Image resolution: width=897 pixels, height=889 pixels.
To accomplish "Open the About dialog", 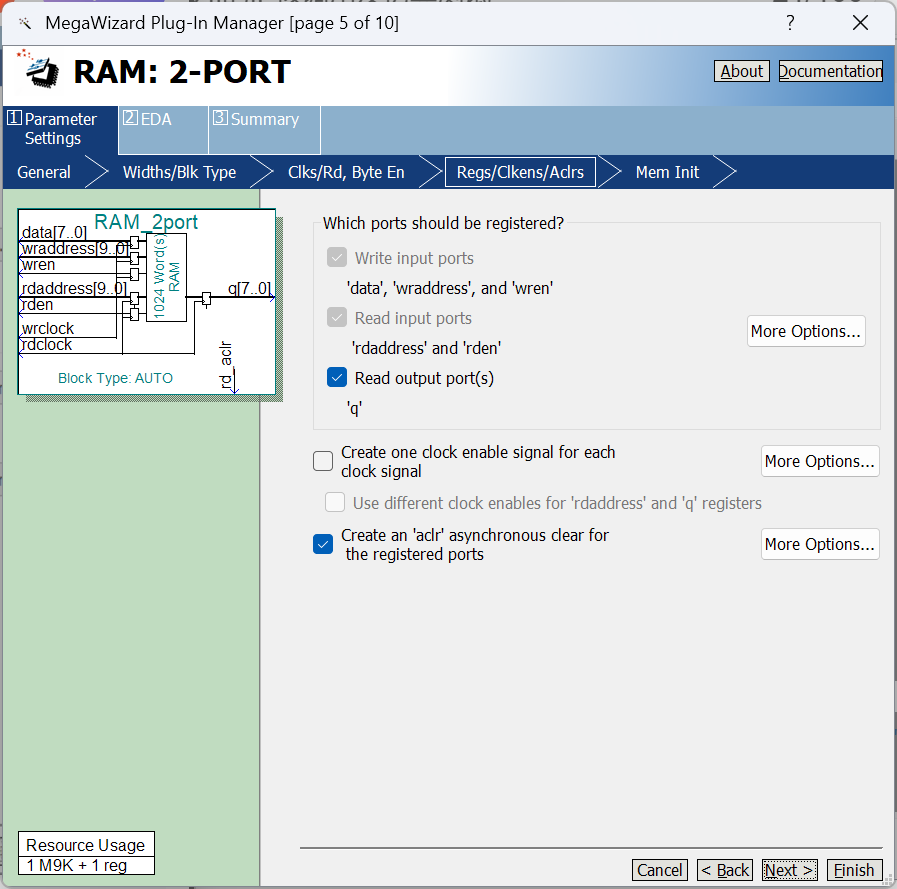I will [741, 71].
